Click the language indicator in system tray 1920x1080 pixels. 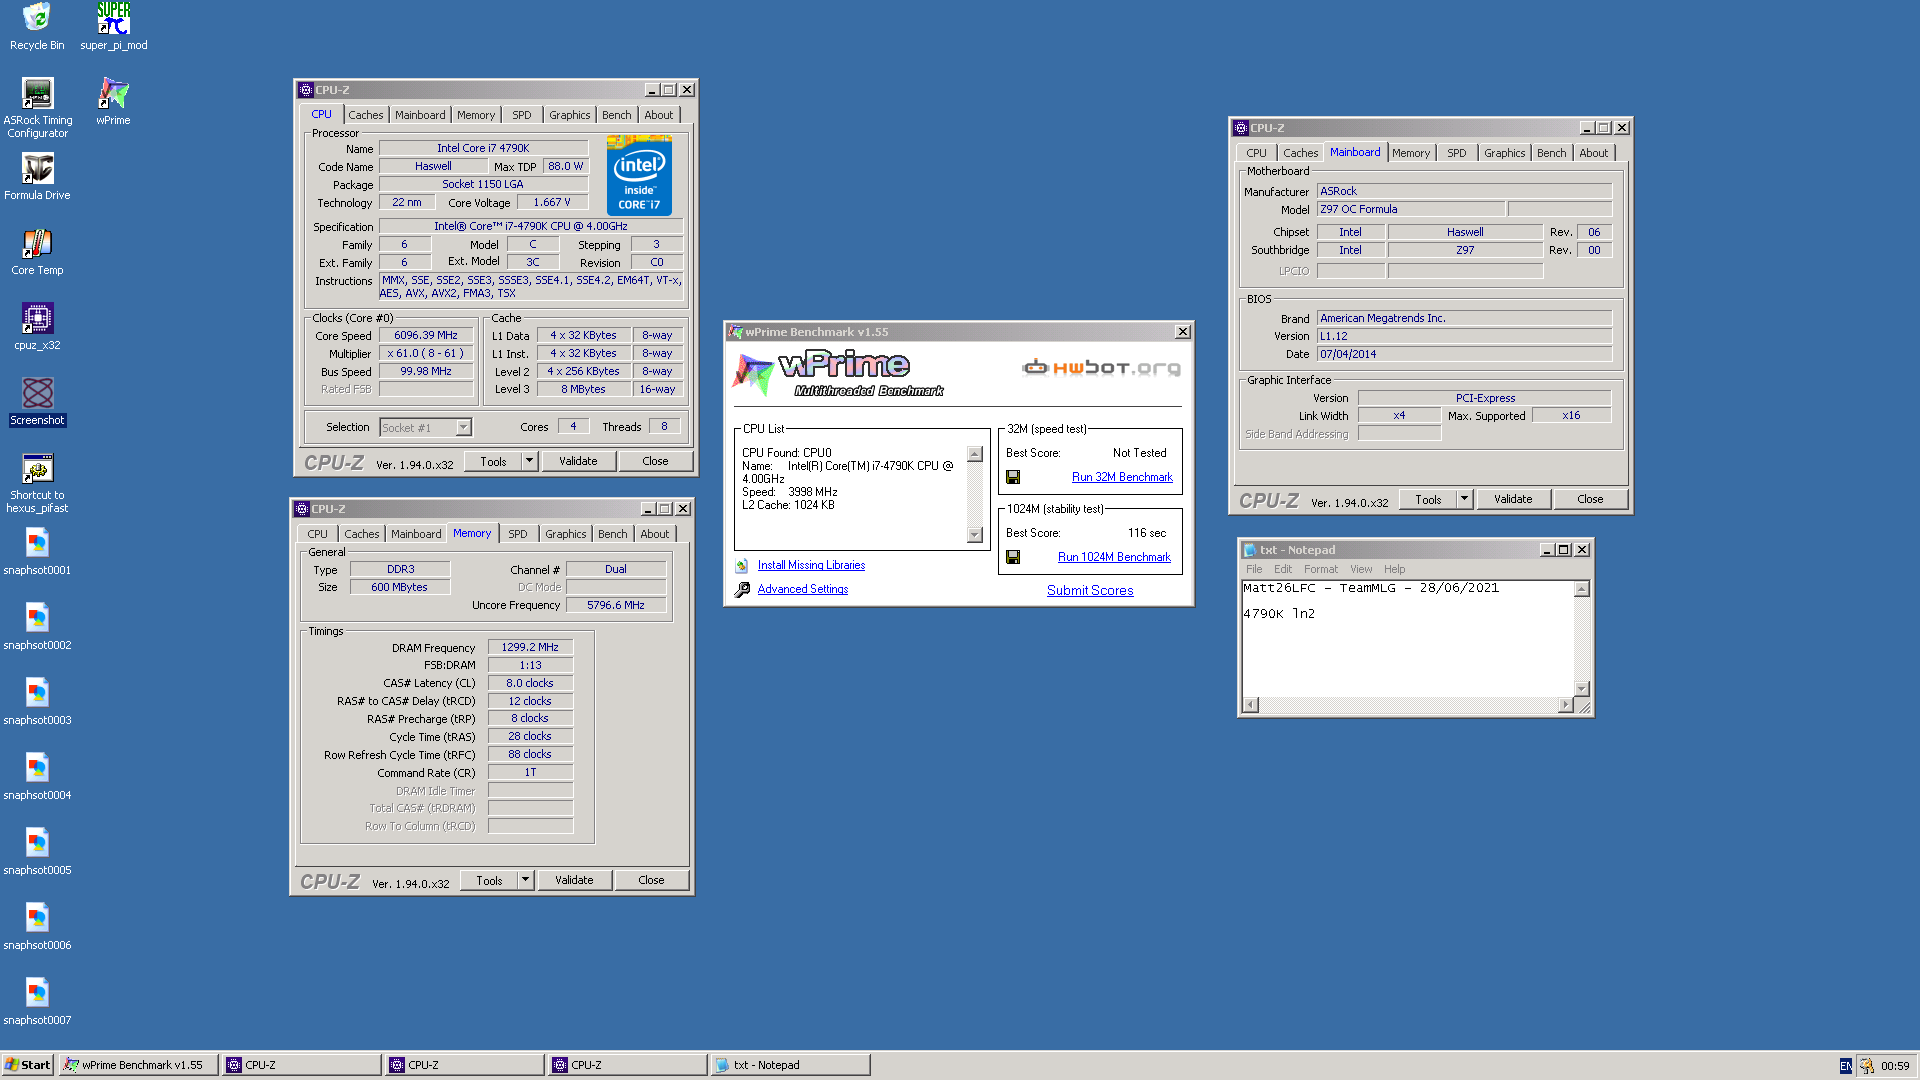(1845, 1066)
